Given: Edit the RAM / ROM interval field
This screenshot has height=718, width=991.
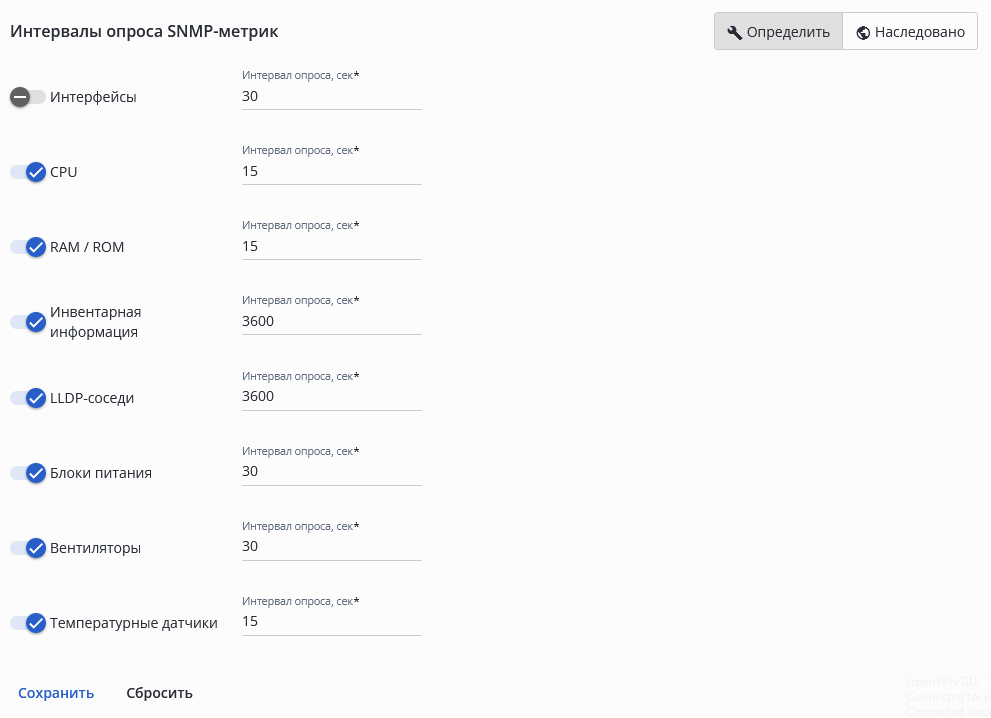Looking at the screenshot, I should [331, 246].
